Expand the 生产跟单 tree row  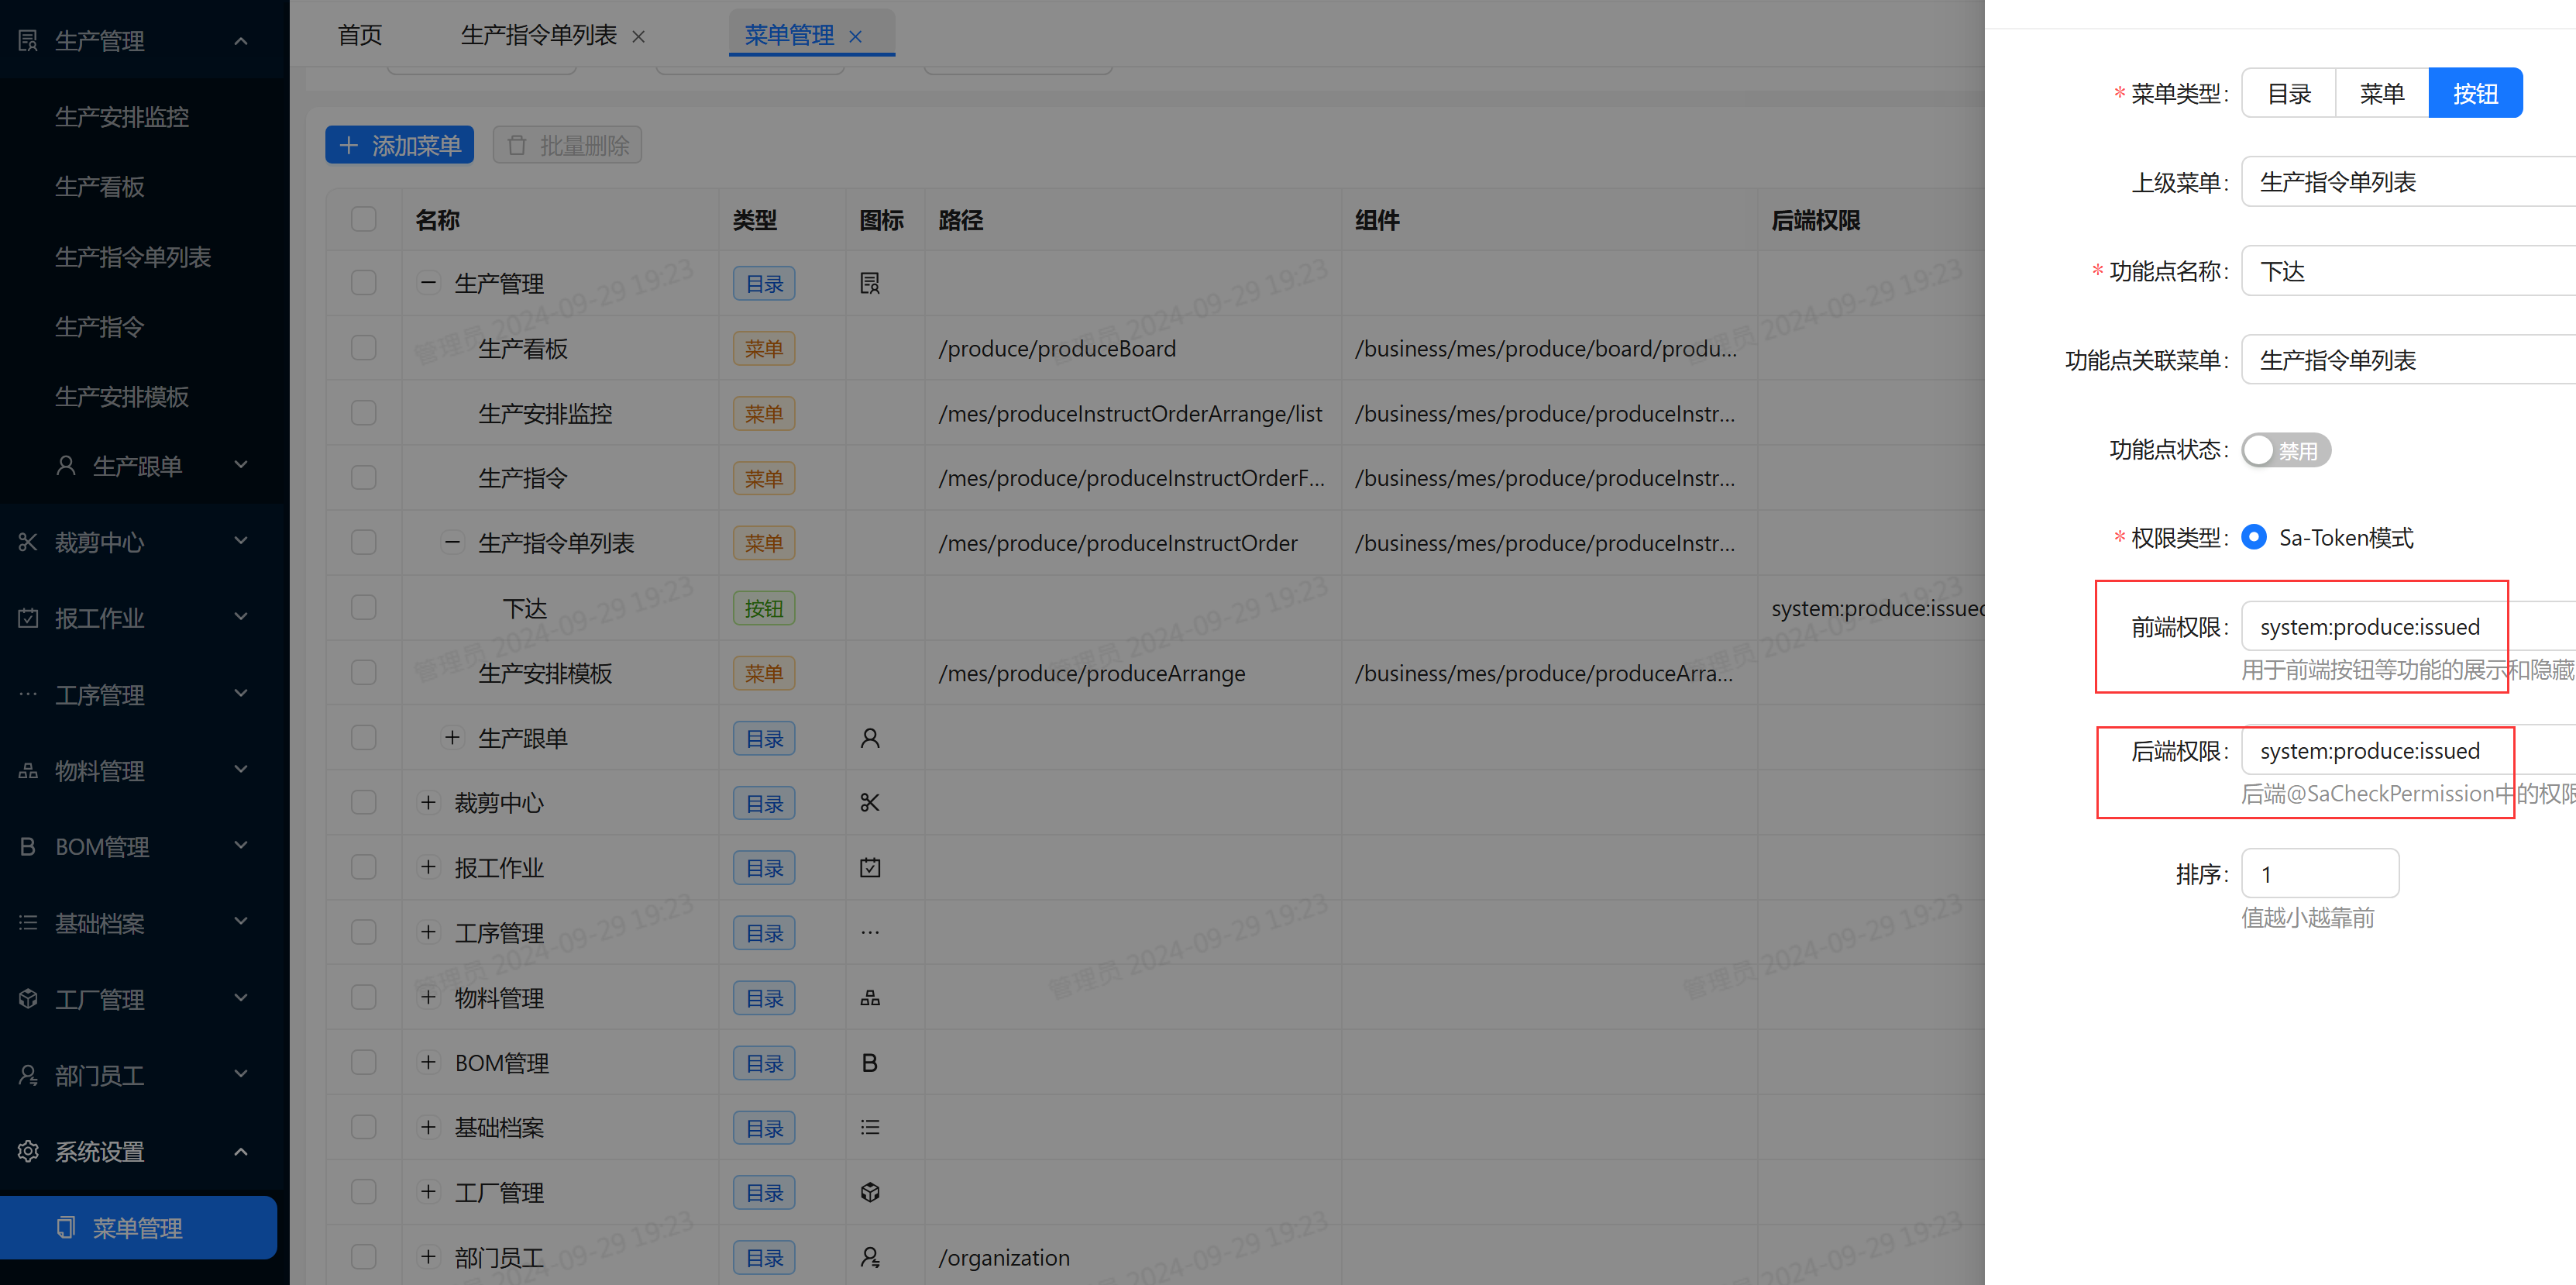(x=452, y=738)
